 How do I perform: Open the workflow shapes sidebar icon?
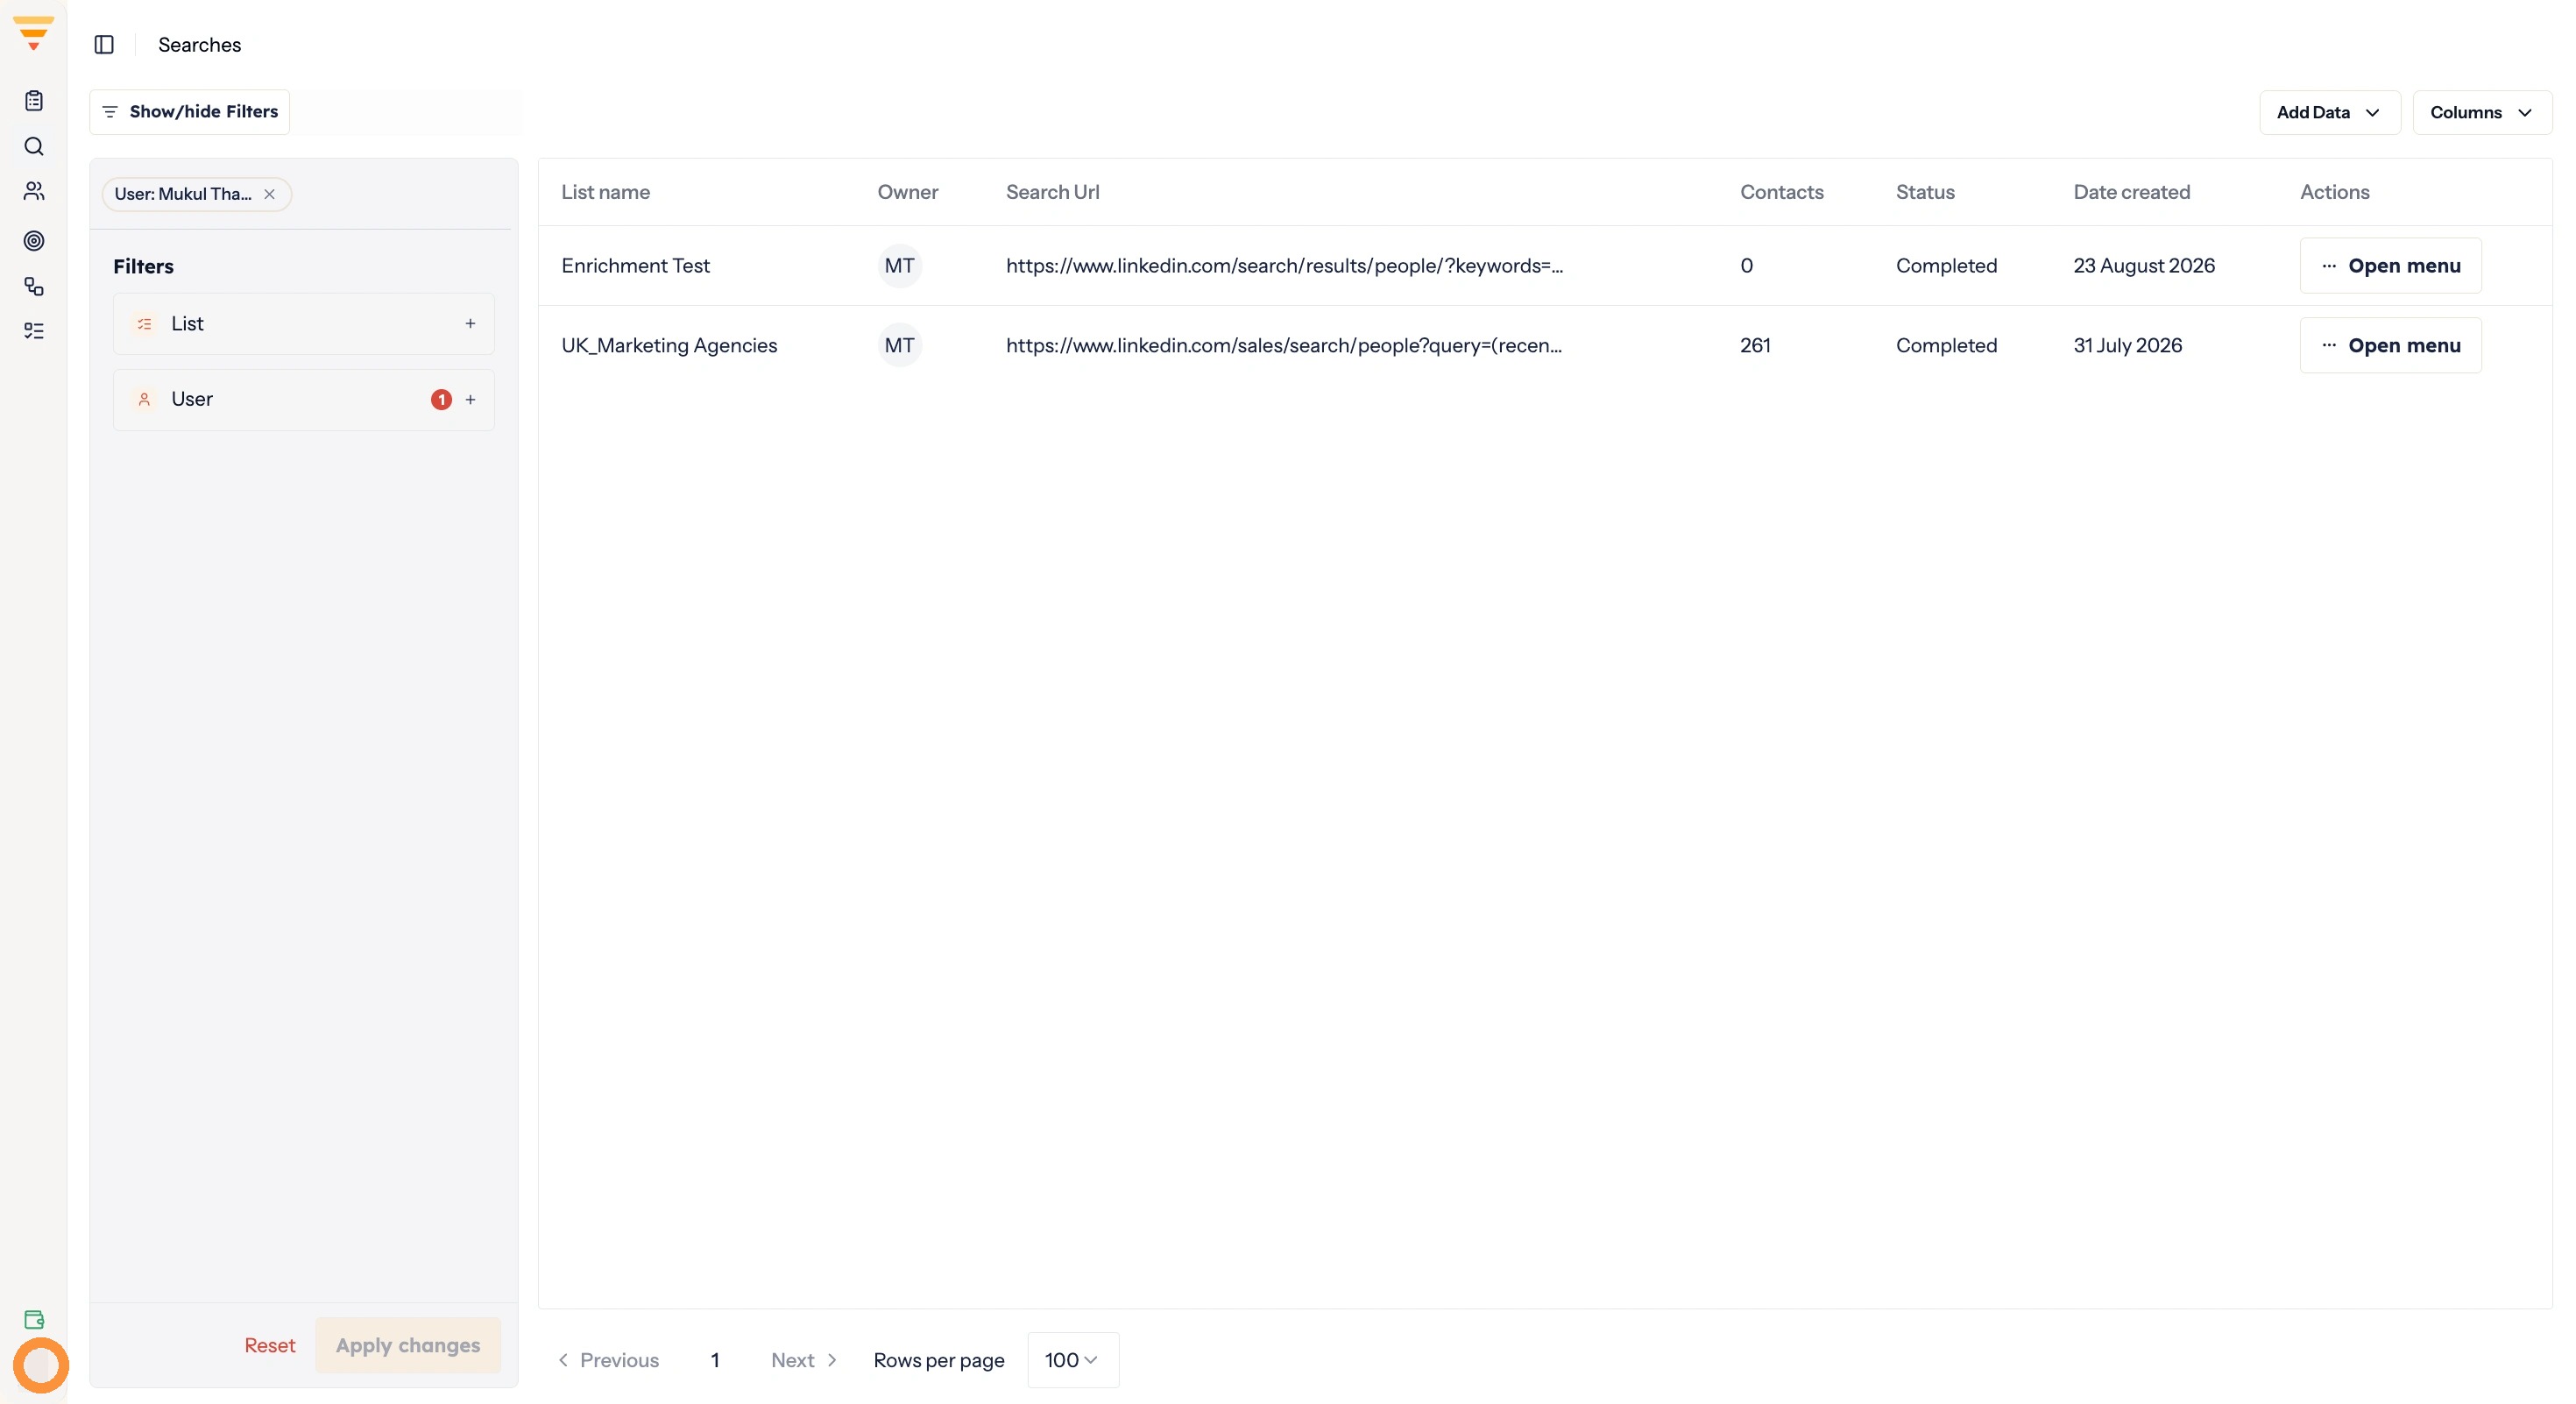pos(34,287)
